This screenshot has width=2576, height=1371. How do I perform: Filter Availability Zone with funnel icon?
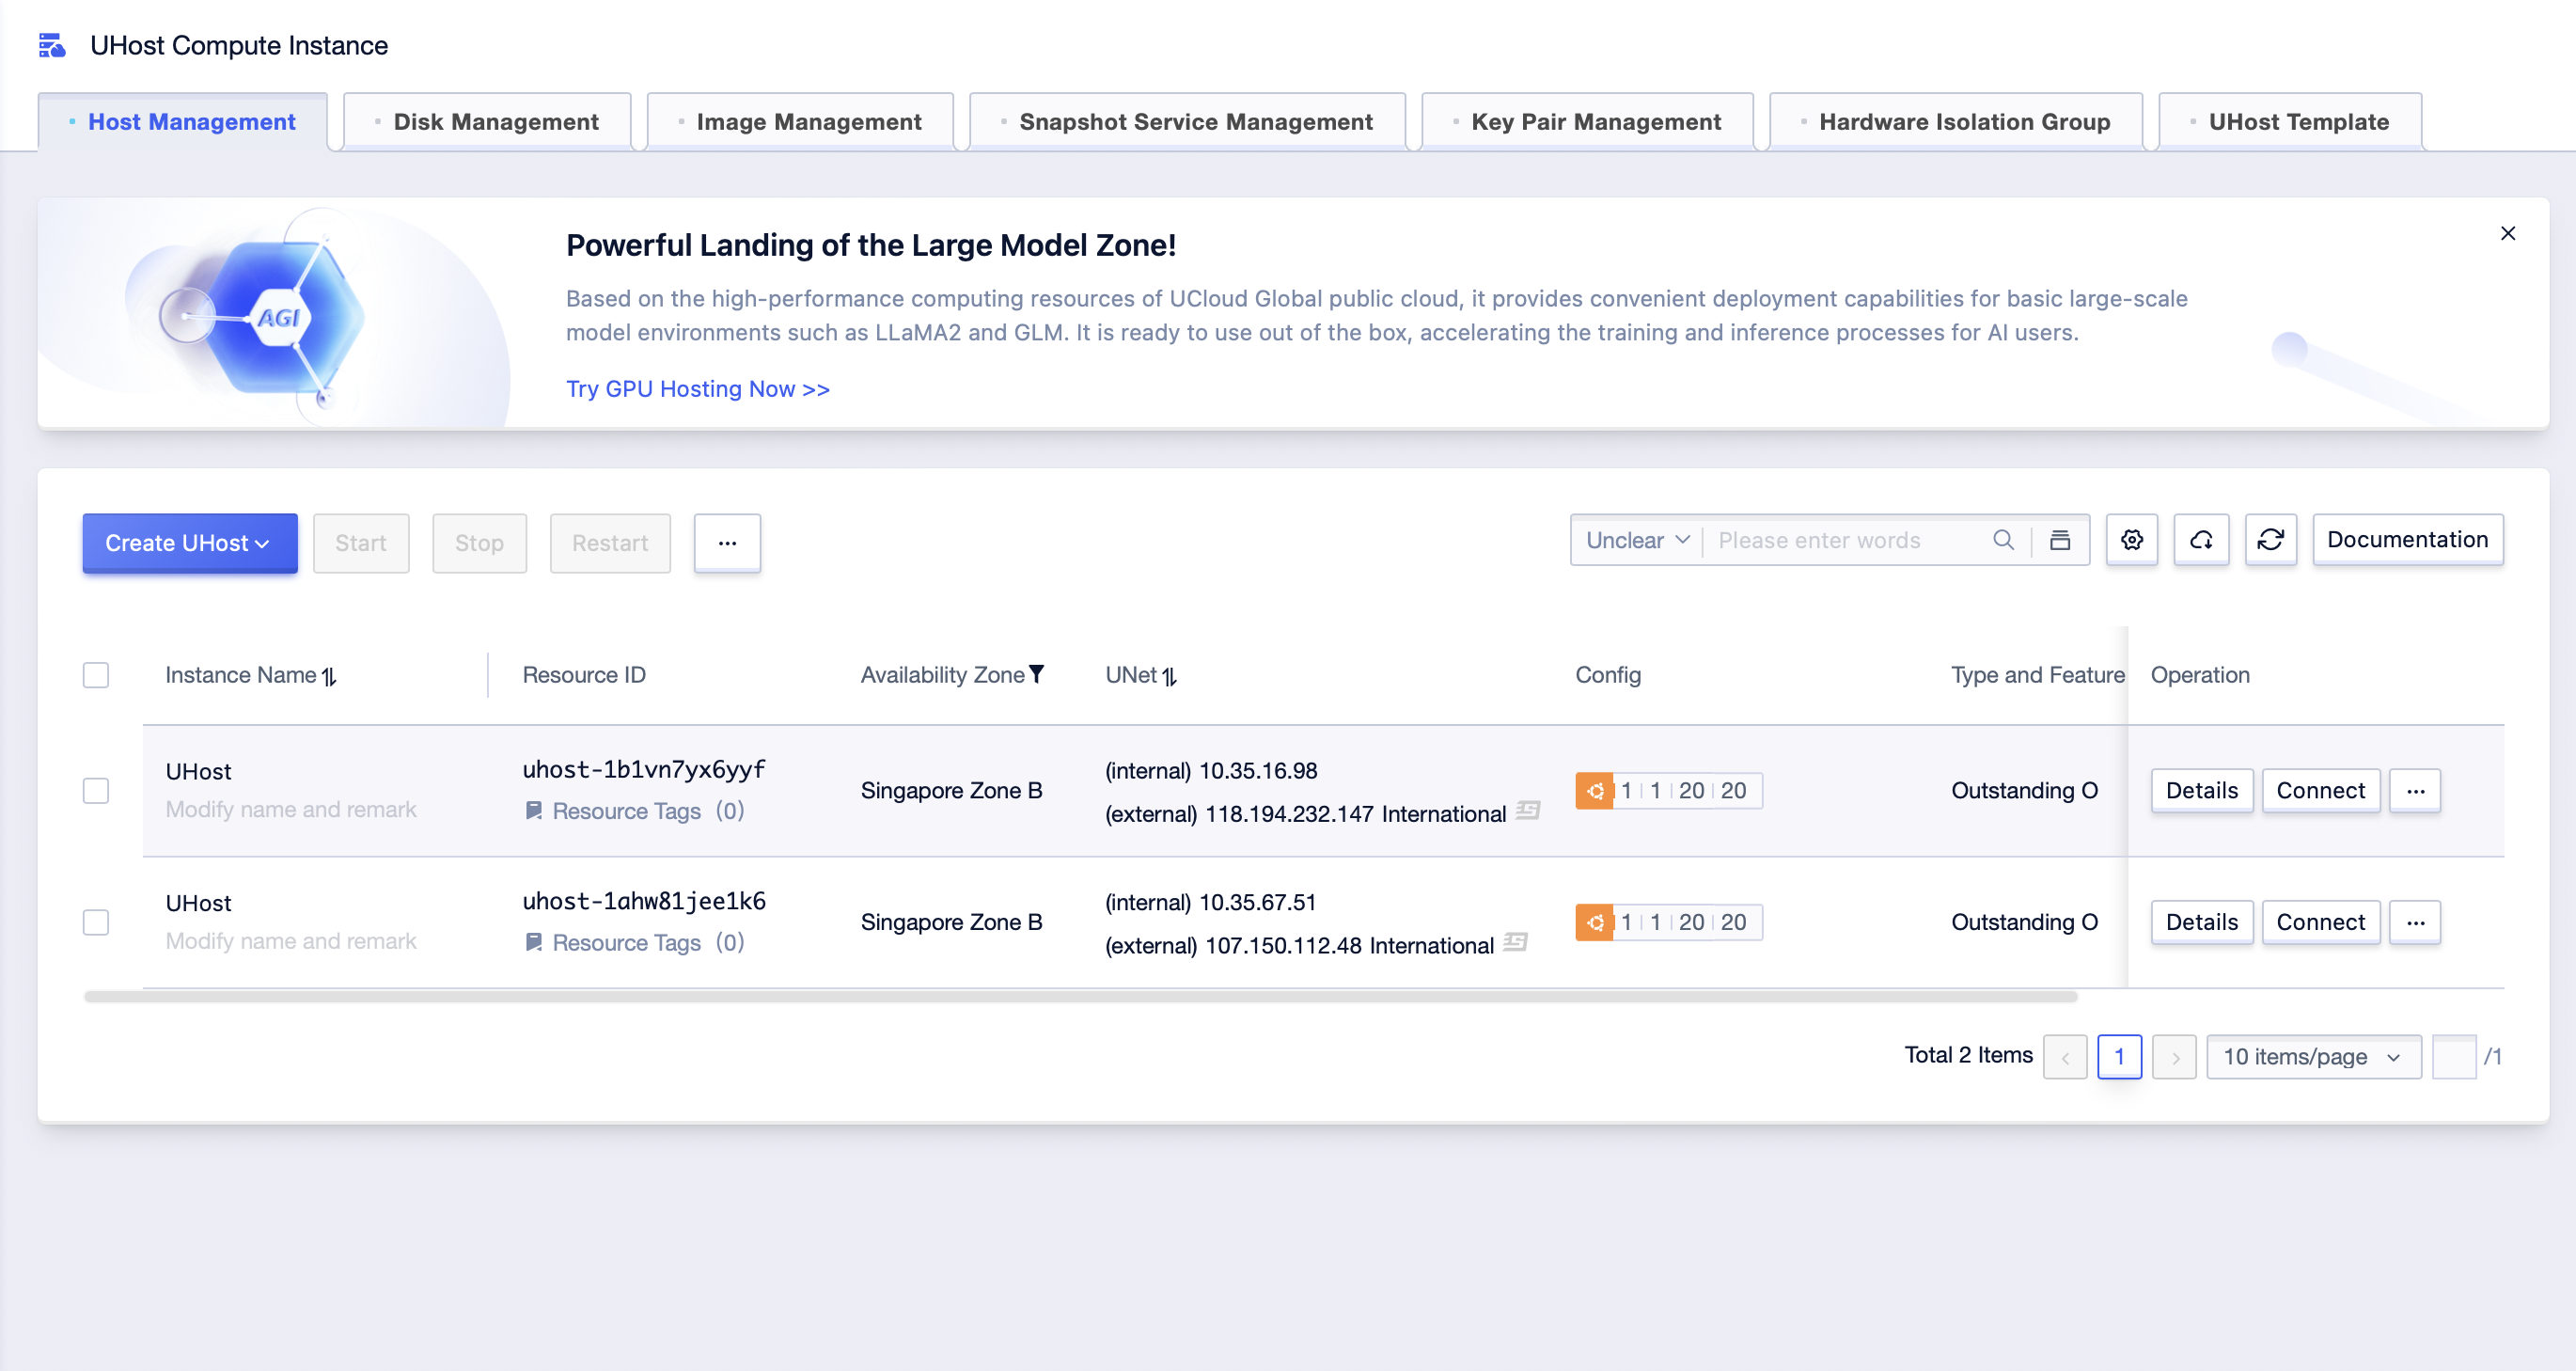pos(1037,674)
